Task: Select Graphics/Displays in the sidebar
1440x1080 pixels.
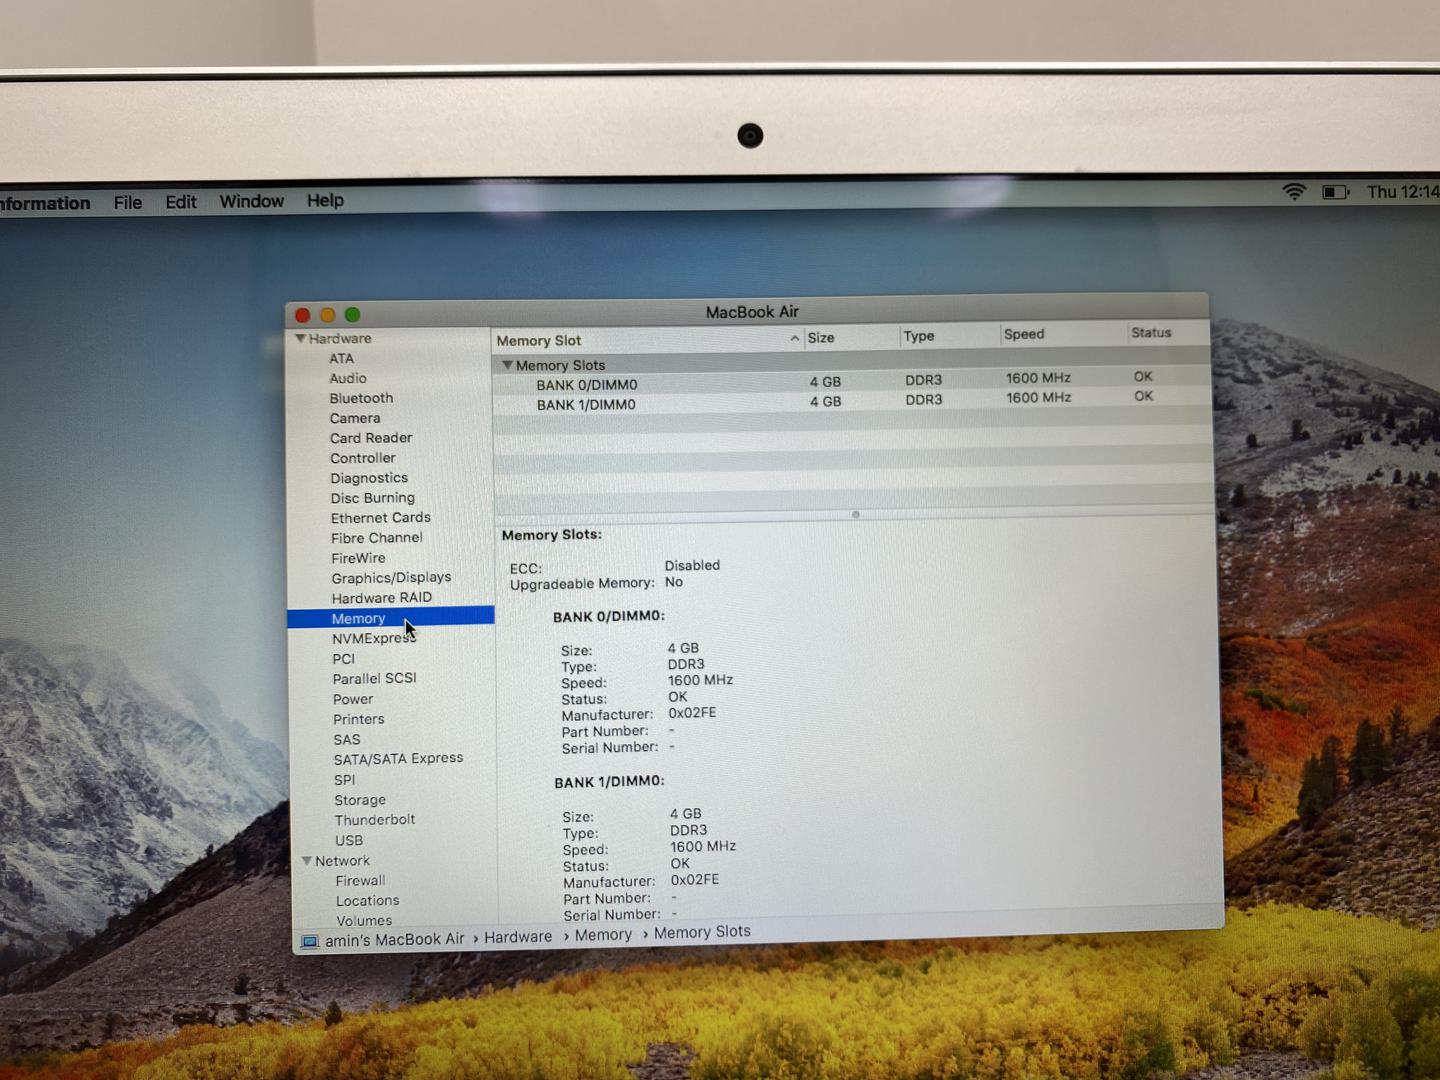Action: [x=391, y=578]
